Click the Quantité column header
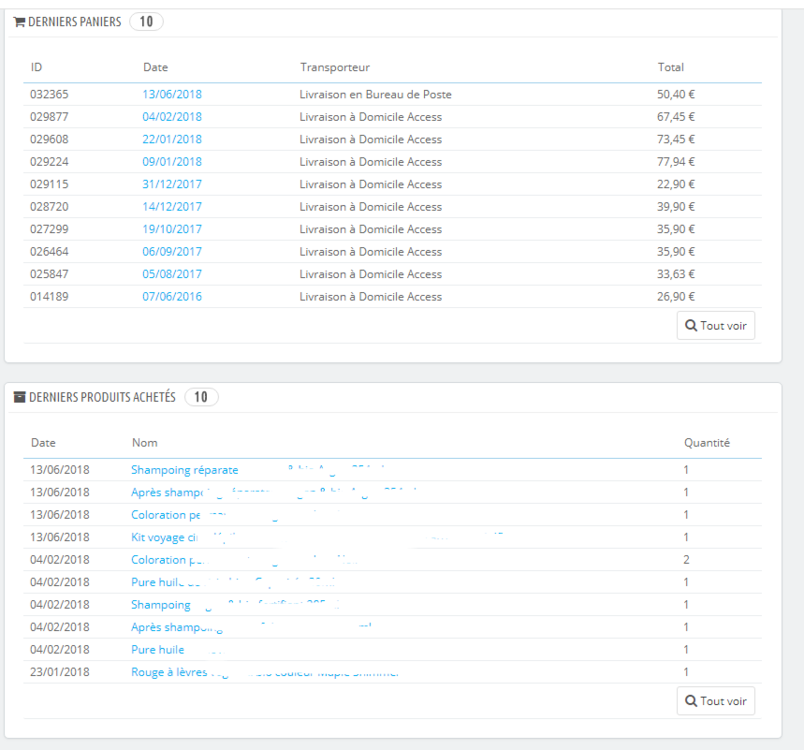804x750 pixels. pos(707,443)
